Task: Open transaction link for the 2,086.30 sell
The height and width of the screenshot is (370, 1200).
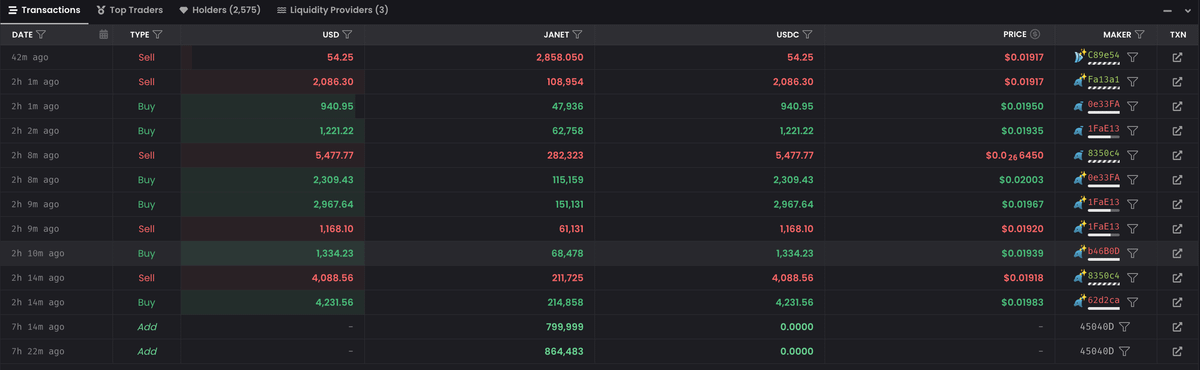Action: (x=1177, y=82)
